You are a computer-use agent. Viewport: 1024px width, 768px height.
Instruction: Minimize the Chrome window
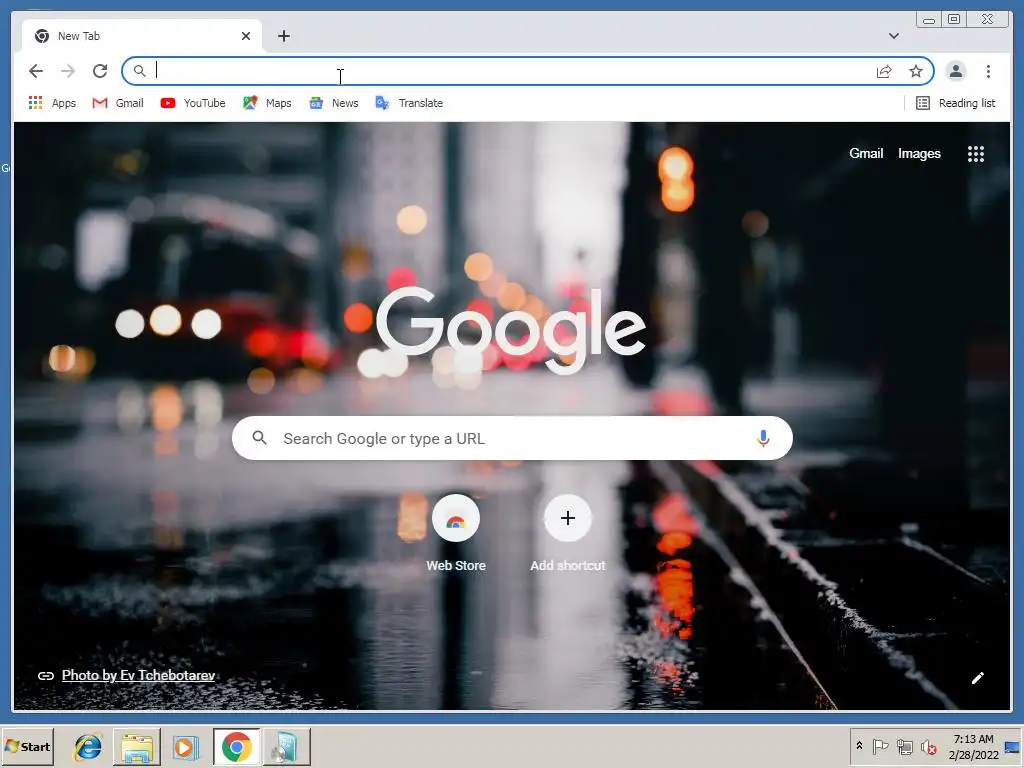929,20
